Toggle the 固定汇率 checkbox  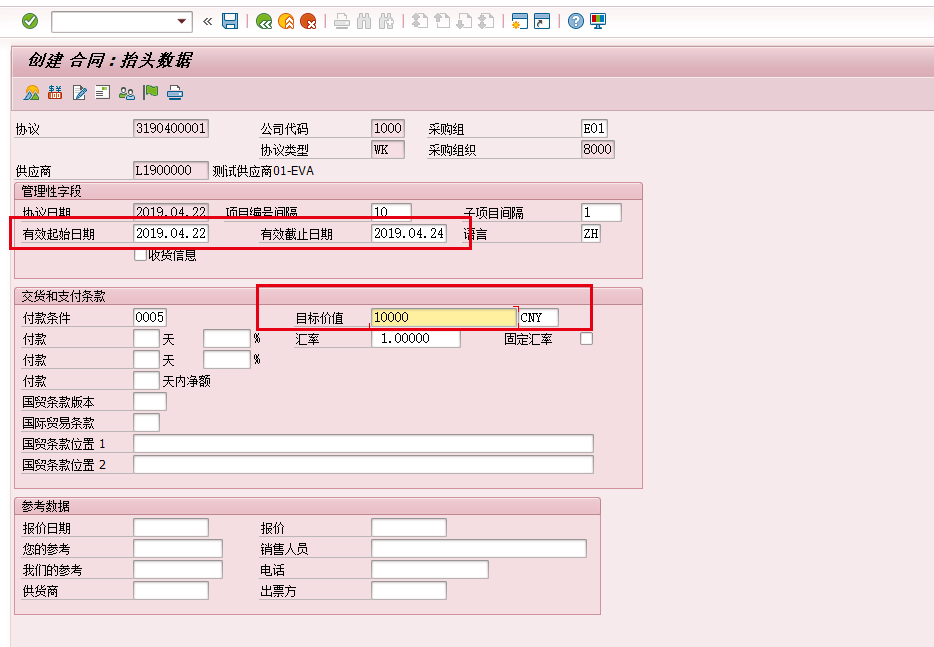point(585,338)
